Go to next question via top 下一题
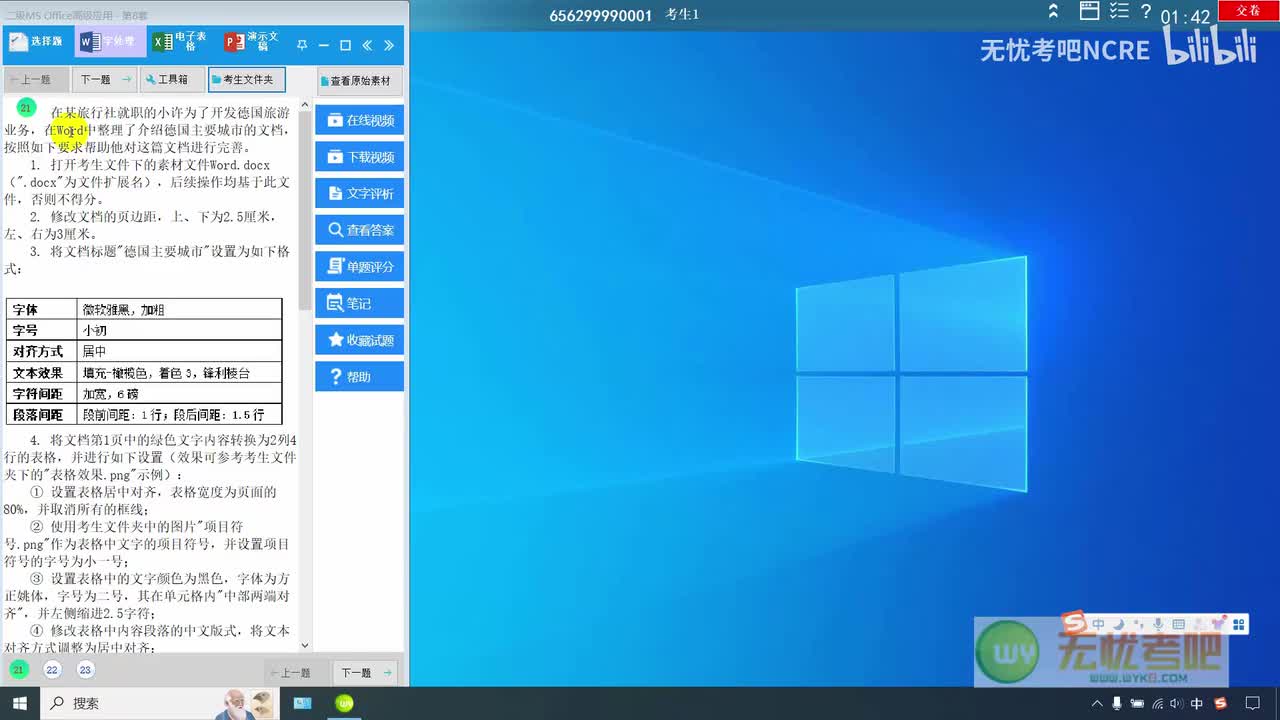 (104, 80)
